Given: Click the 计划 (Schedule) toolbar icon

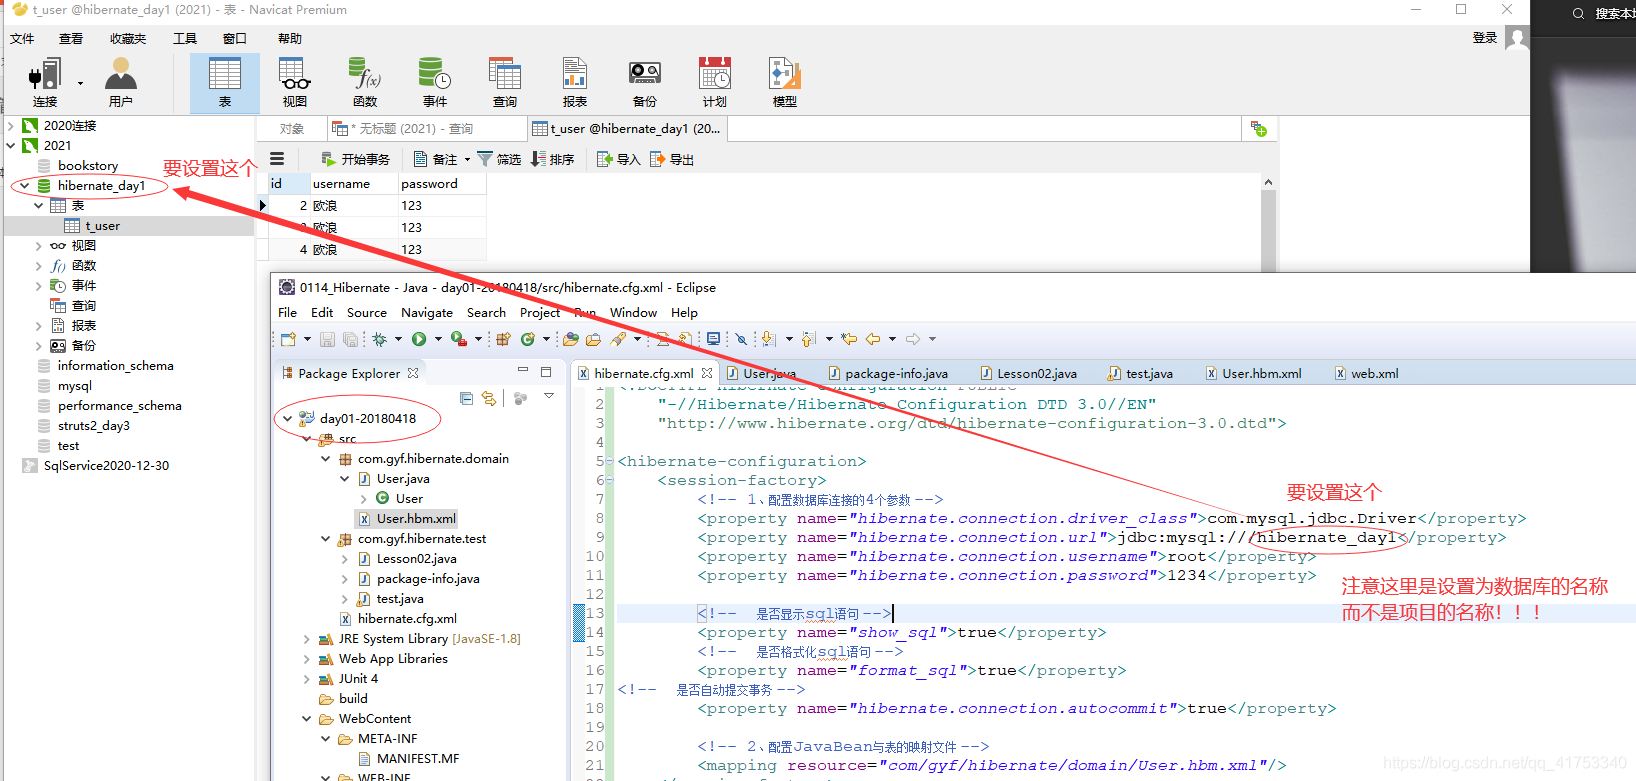Looking at the screenshot, I should [714, 83].
